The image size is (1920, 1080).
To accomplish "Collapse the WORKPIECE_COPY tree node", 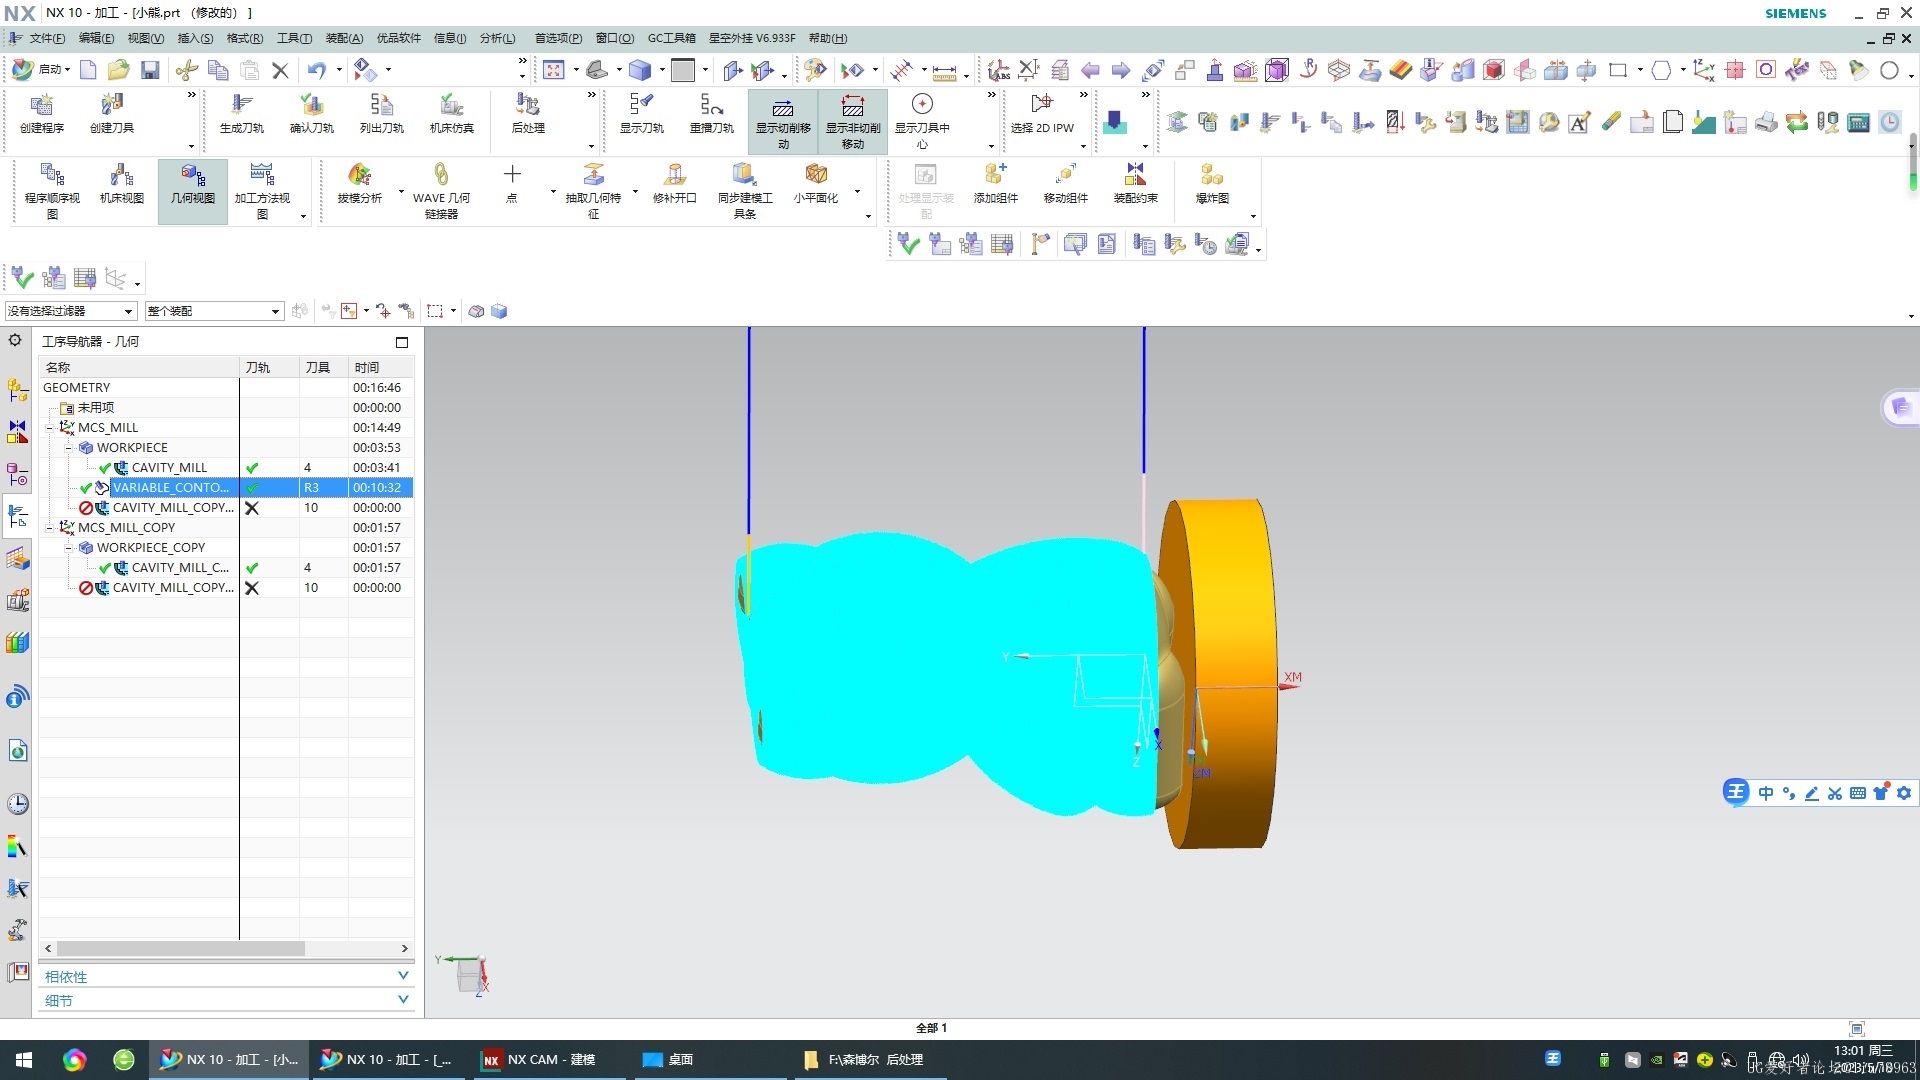I will tap(69, 548).
